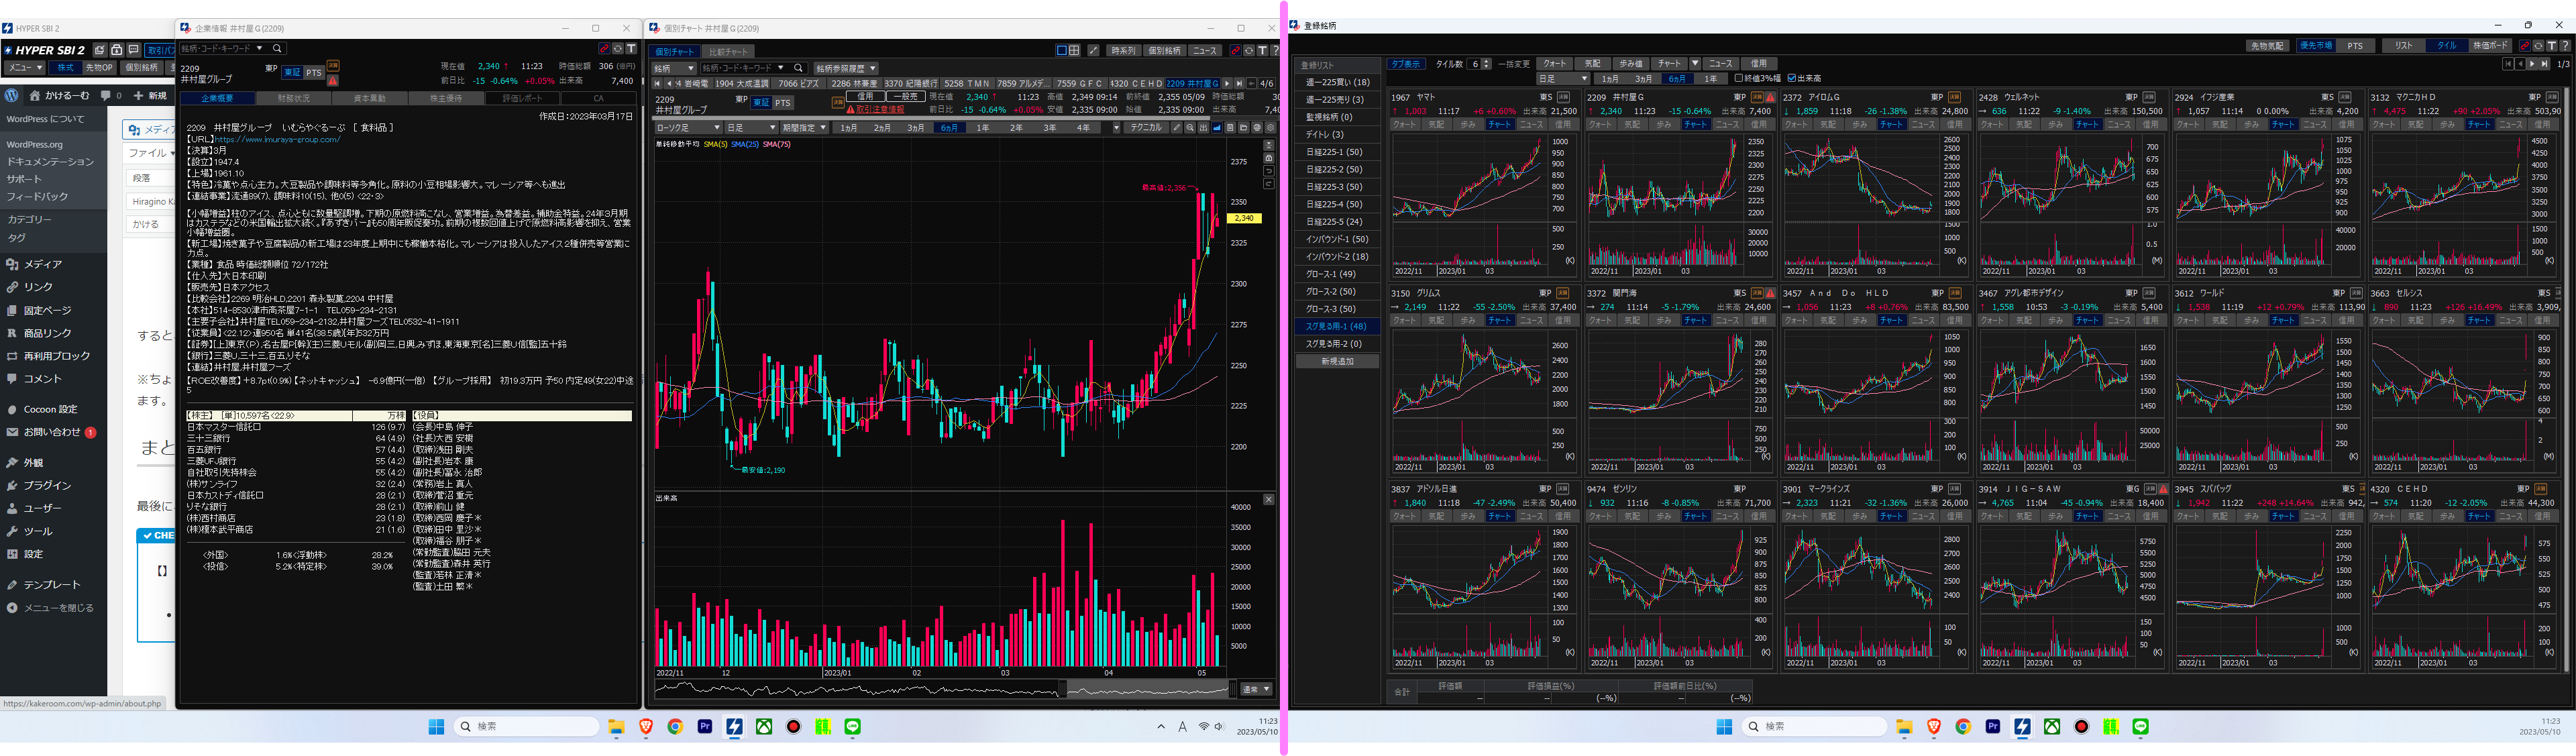This screenshot has height=756, width=2576.
Task: Click red link icon in chart window
Action: tap(1235, 50)
